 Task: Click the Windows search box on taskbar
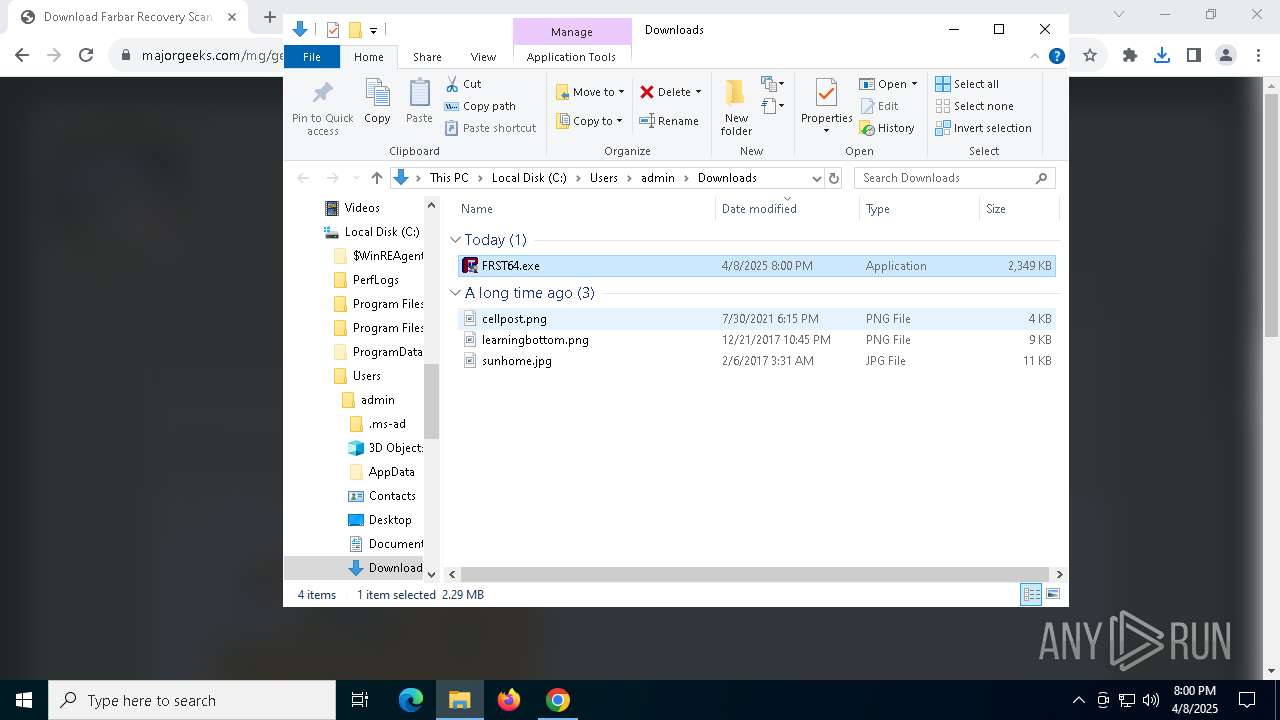coord(192,700)
